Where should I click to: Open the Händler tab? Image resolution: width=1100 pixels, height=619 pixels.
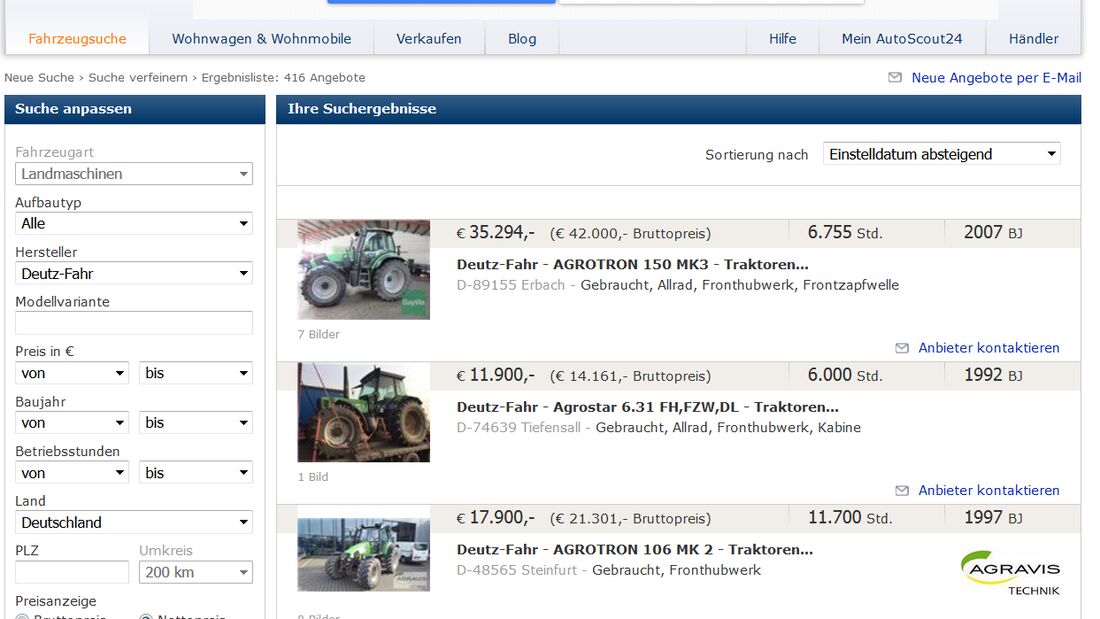[x=1033, y=39]
